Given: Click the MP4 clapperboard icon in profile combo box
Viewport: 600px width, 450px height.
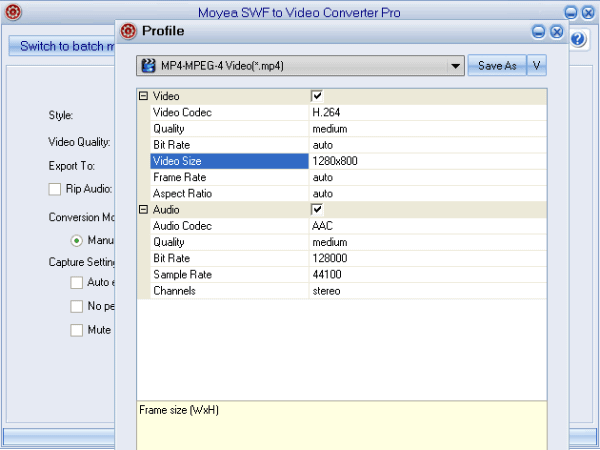Looking at the screenshot, I should click(148, 65).
